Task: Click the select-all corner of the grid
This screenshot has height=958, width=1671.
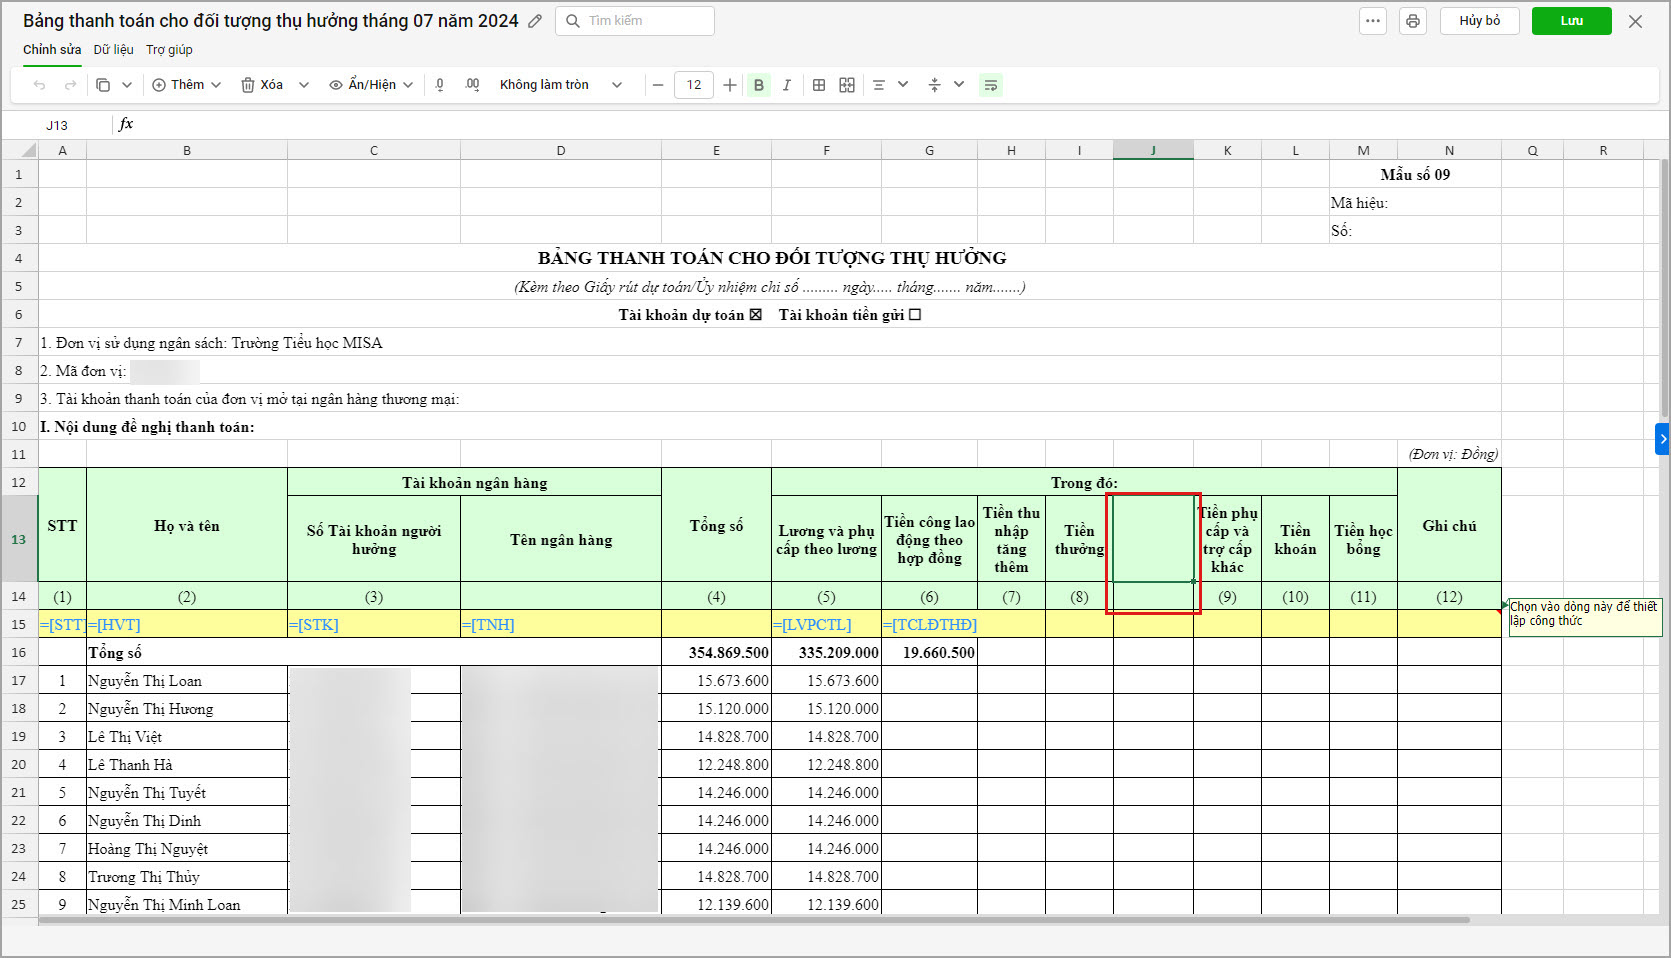Action: (20, 150)
